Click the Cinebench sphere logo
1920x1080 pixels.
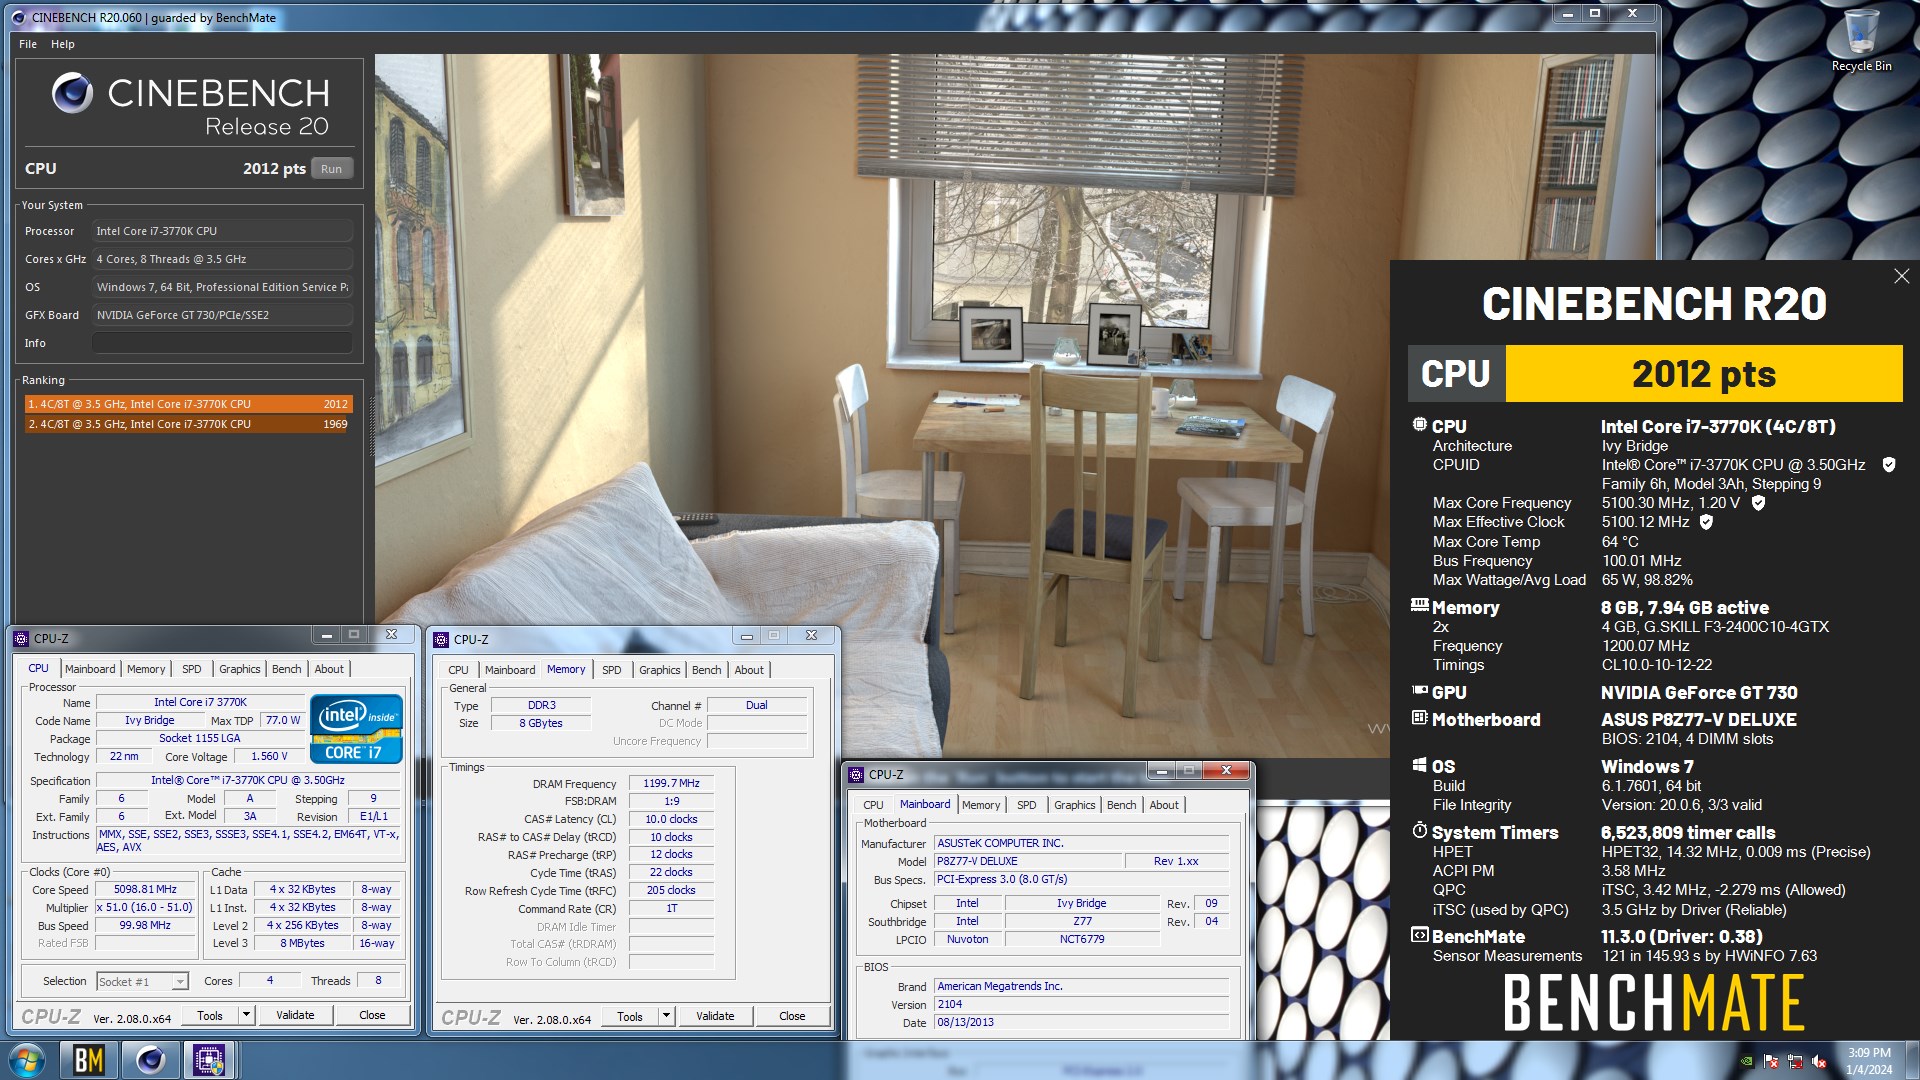coord(72,93)
